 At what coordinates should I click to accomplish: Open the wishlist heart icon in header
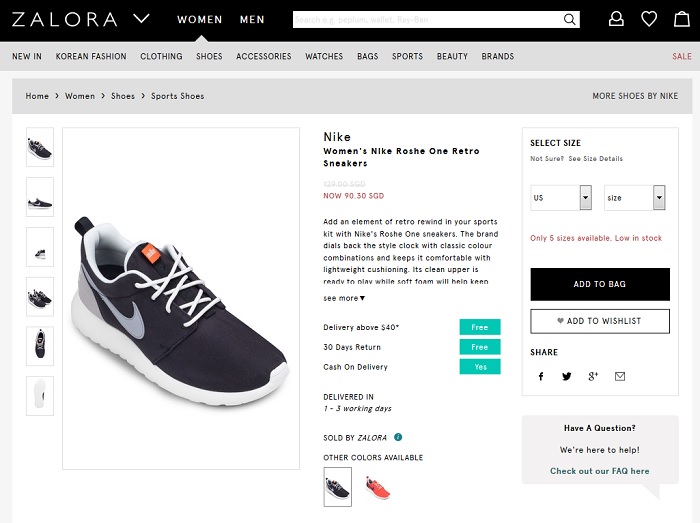pyautogui.click(x=649, y=19)
